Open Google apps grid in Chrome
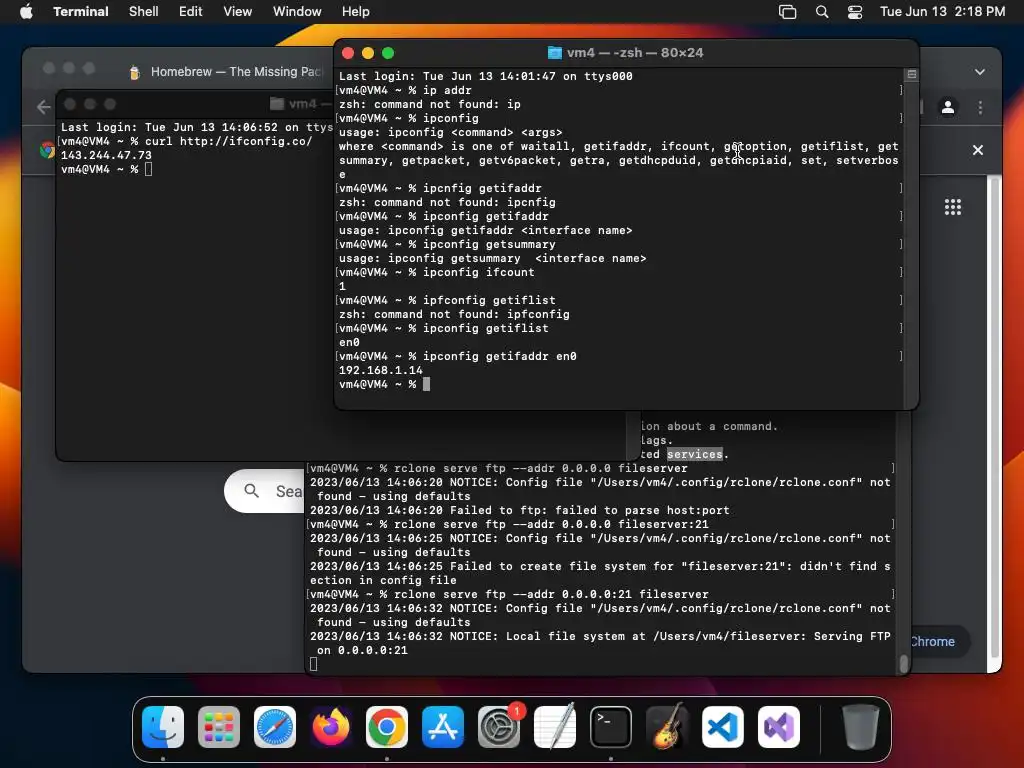The height and width of the screenshot is (768, 1024). 953,208
